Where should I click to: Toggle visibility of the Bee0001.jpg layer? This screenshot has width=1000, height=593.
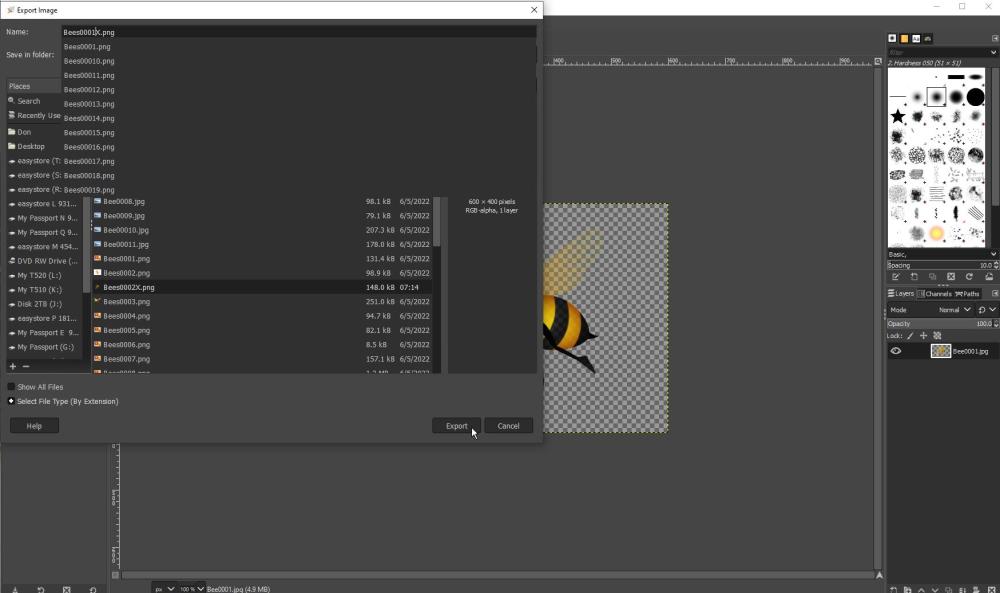[896, 351]
